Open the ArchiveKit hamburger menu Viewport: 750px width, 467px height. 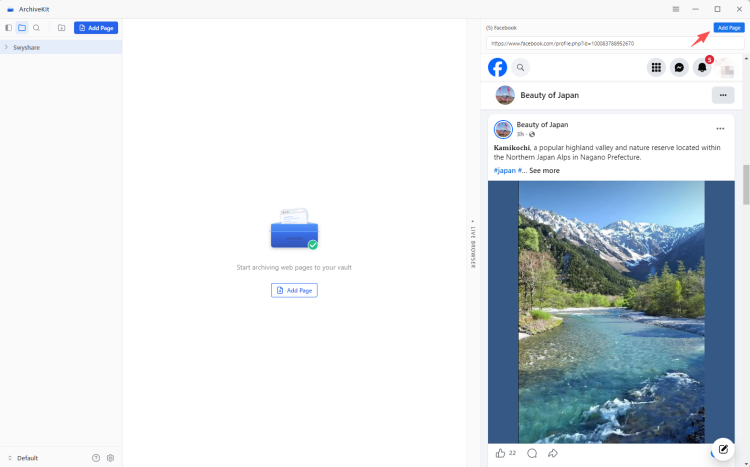[x=676, y=9]
